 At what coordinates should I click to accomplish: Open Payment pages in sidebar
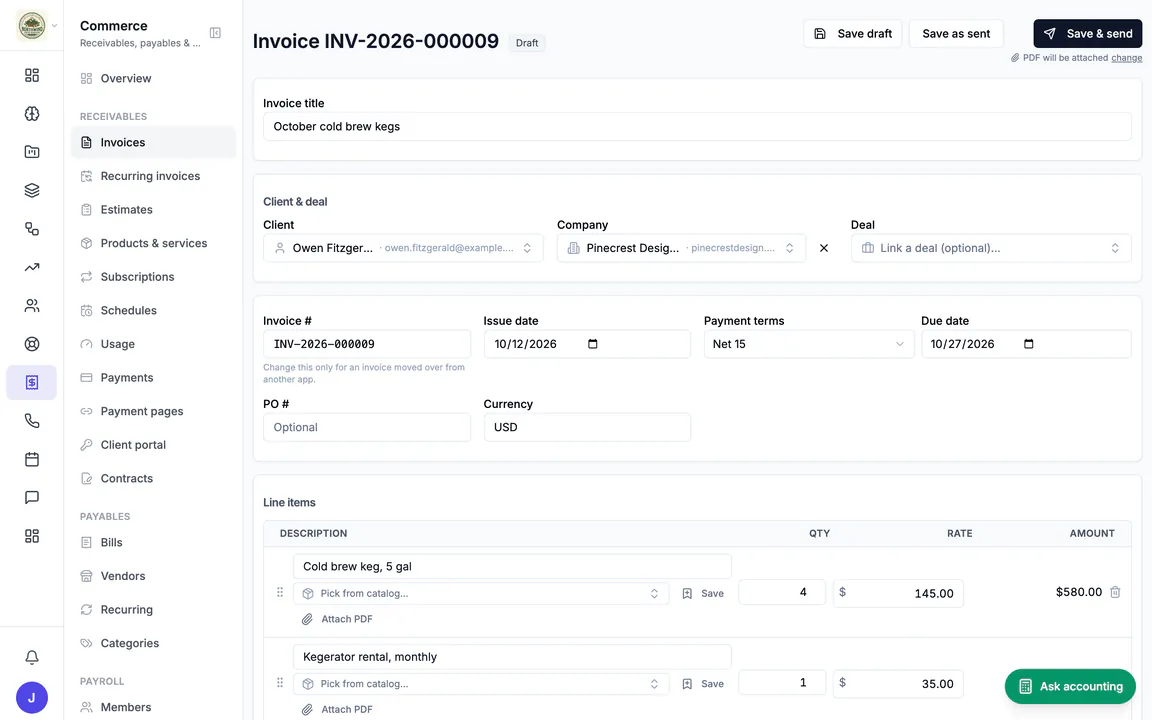[x=153, y=411]
